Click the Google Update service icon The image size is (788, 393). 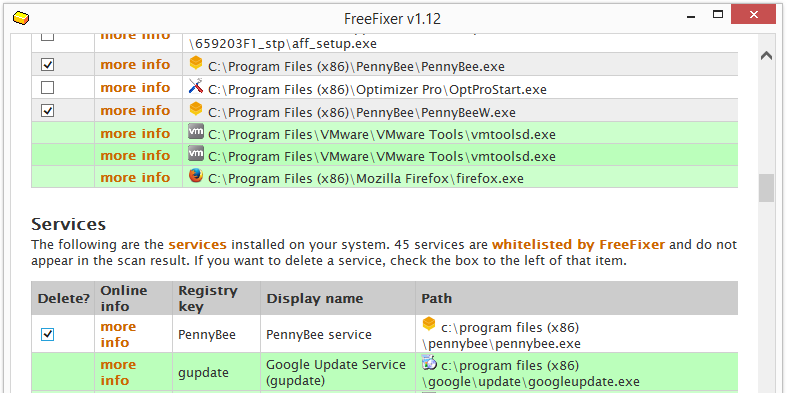tap(429, 362)
